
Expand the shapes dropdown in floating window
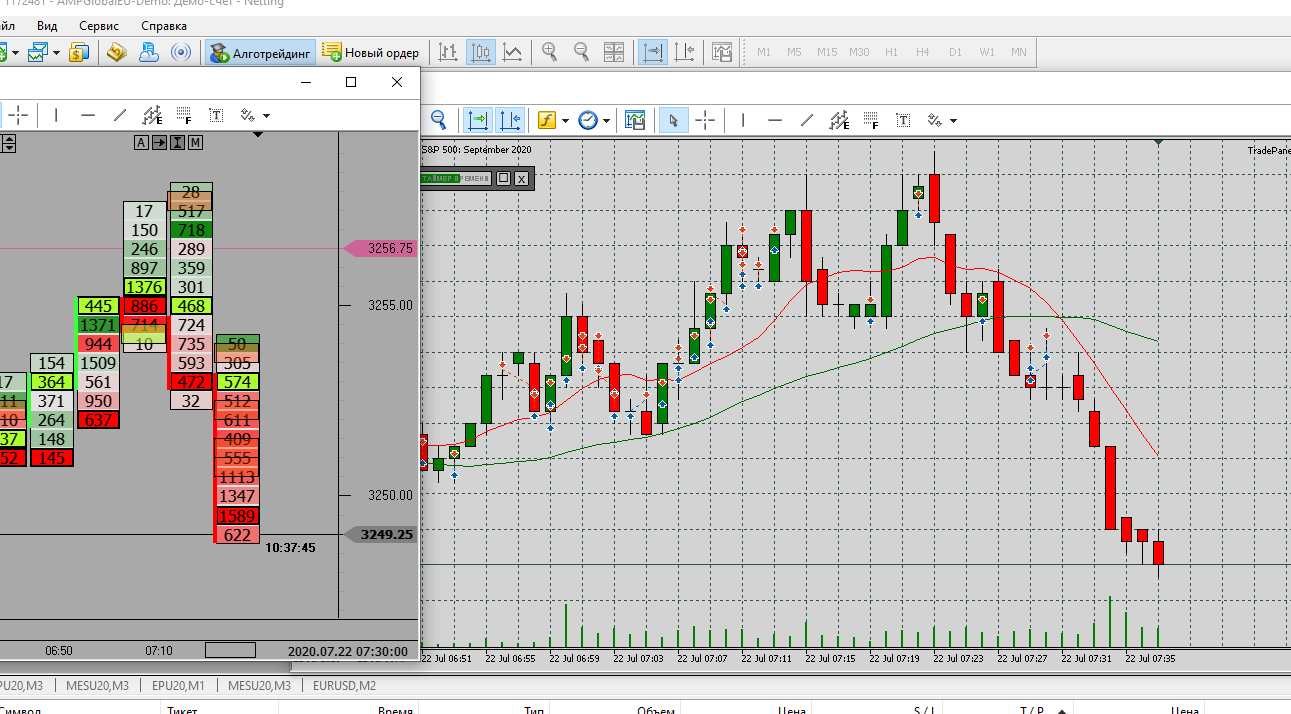point(268,116)
